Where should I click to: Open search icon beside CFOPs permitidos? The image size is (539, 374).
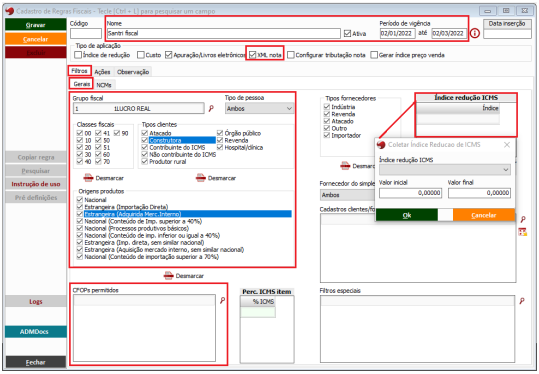222,300
